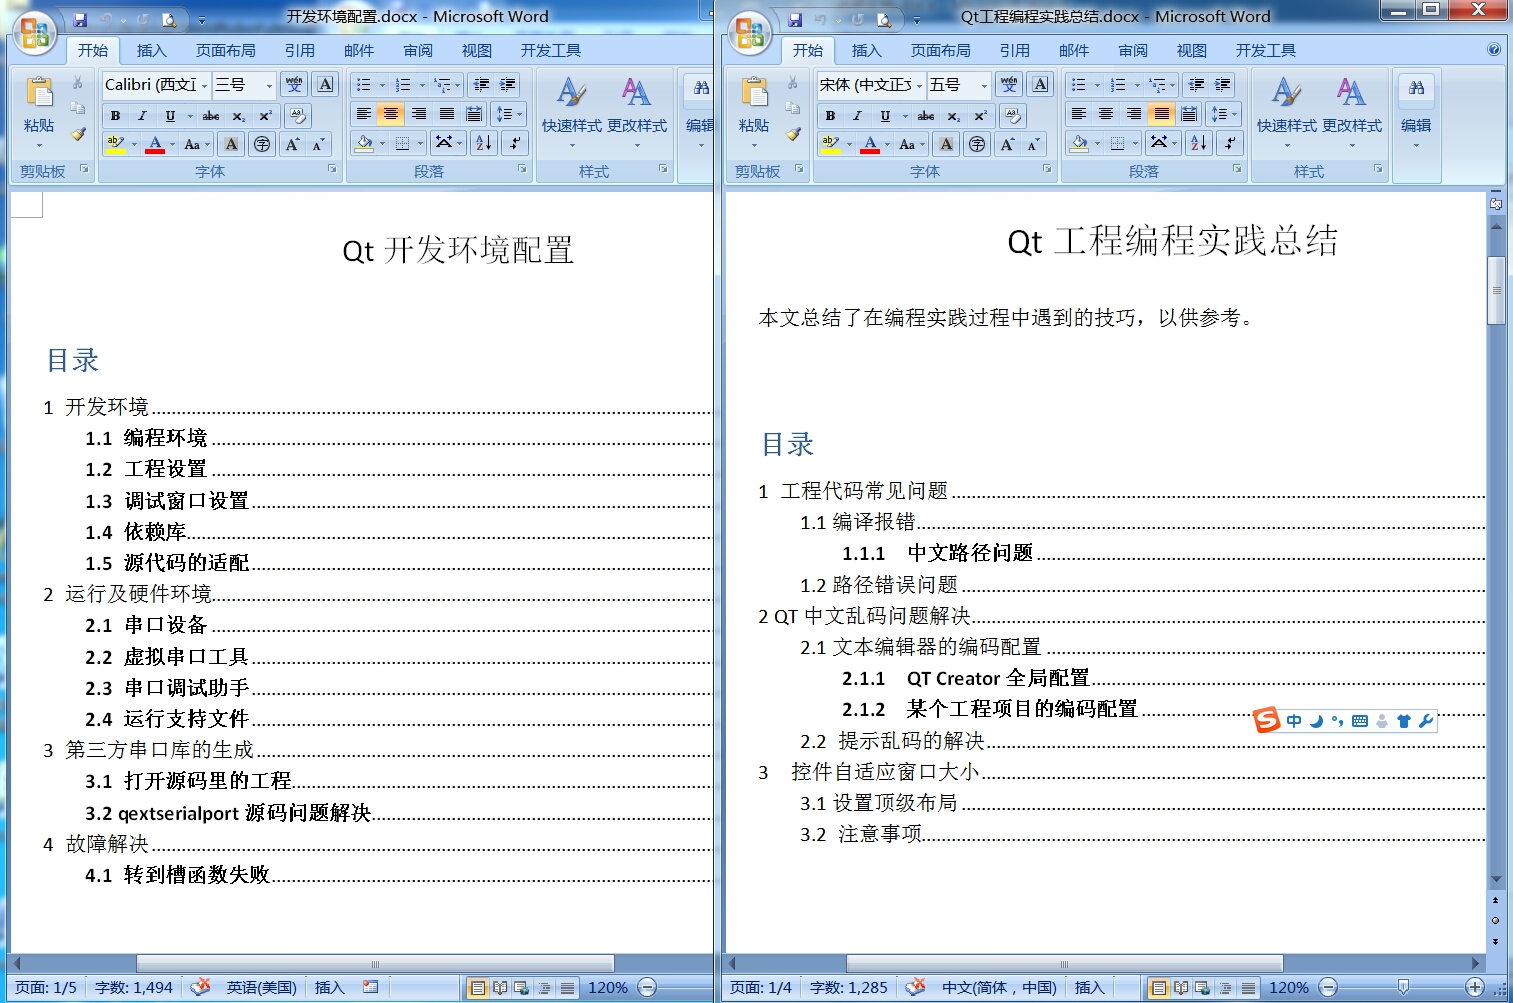
Task: Toggle Strikethrough in left Word window
Action: [x=211, y=116]
